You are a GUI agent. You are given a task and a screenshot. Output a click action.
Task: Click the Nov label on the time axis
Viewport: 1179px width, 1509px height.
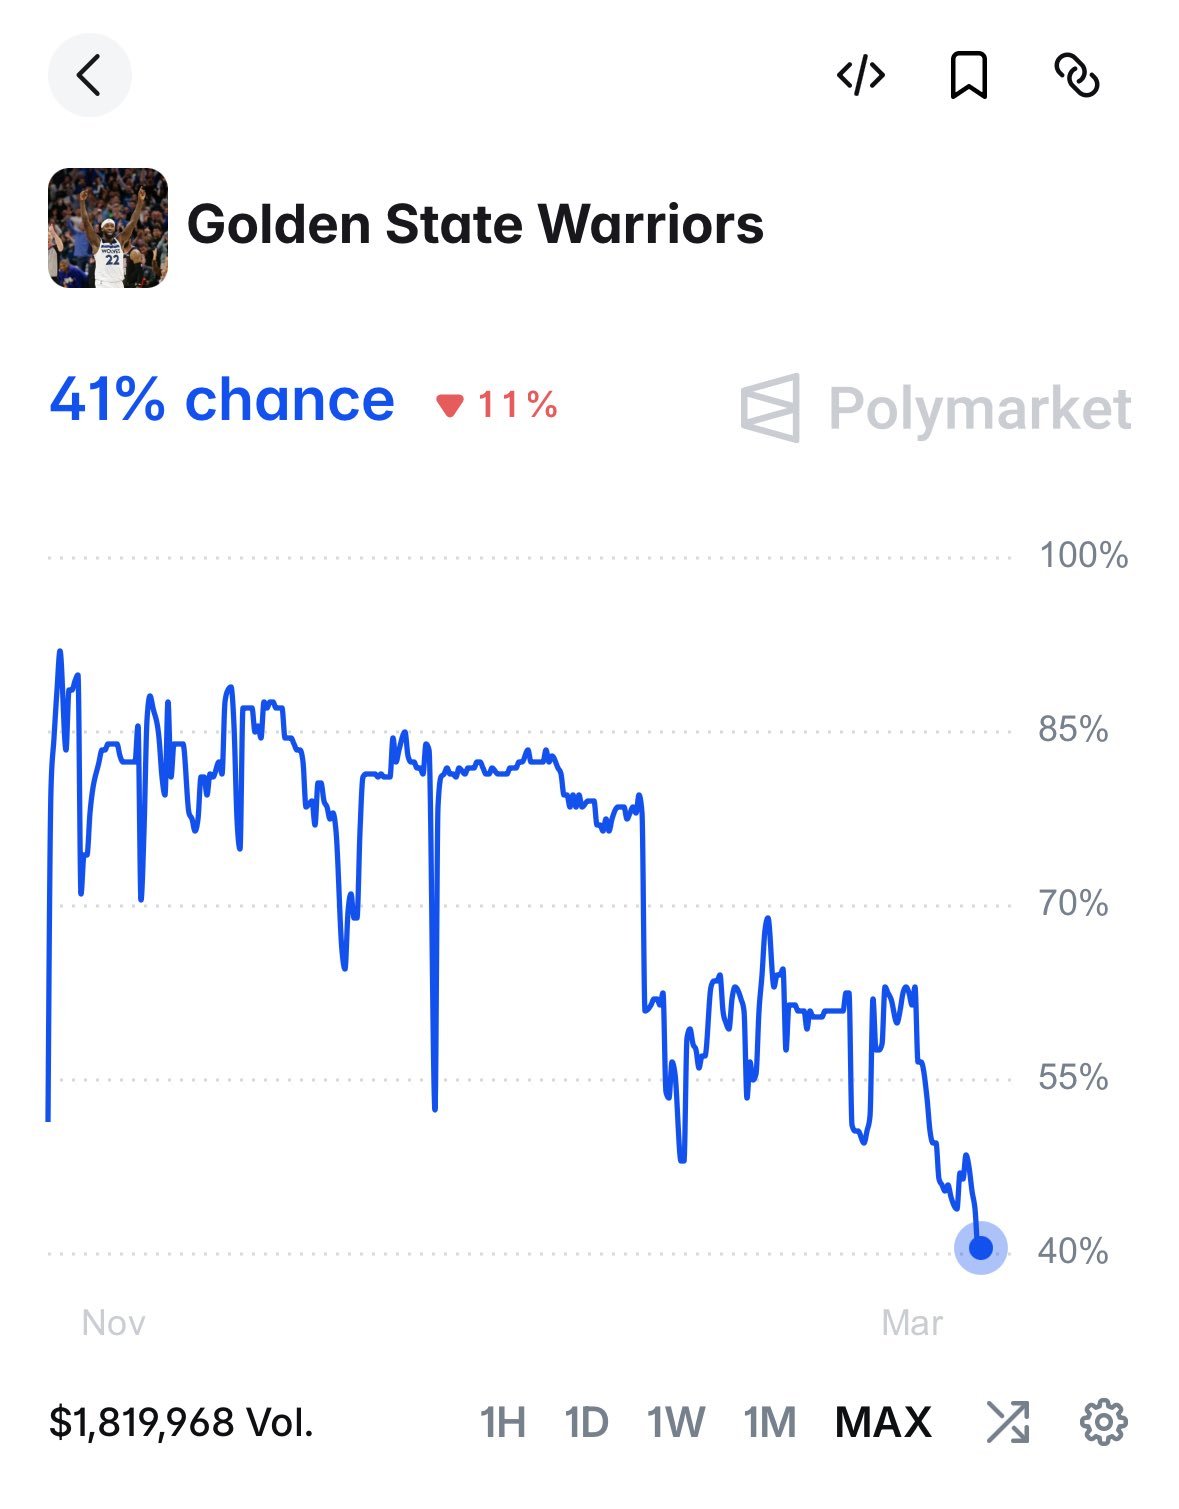(x=113, y=1322)
